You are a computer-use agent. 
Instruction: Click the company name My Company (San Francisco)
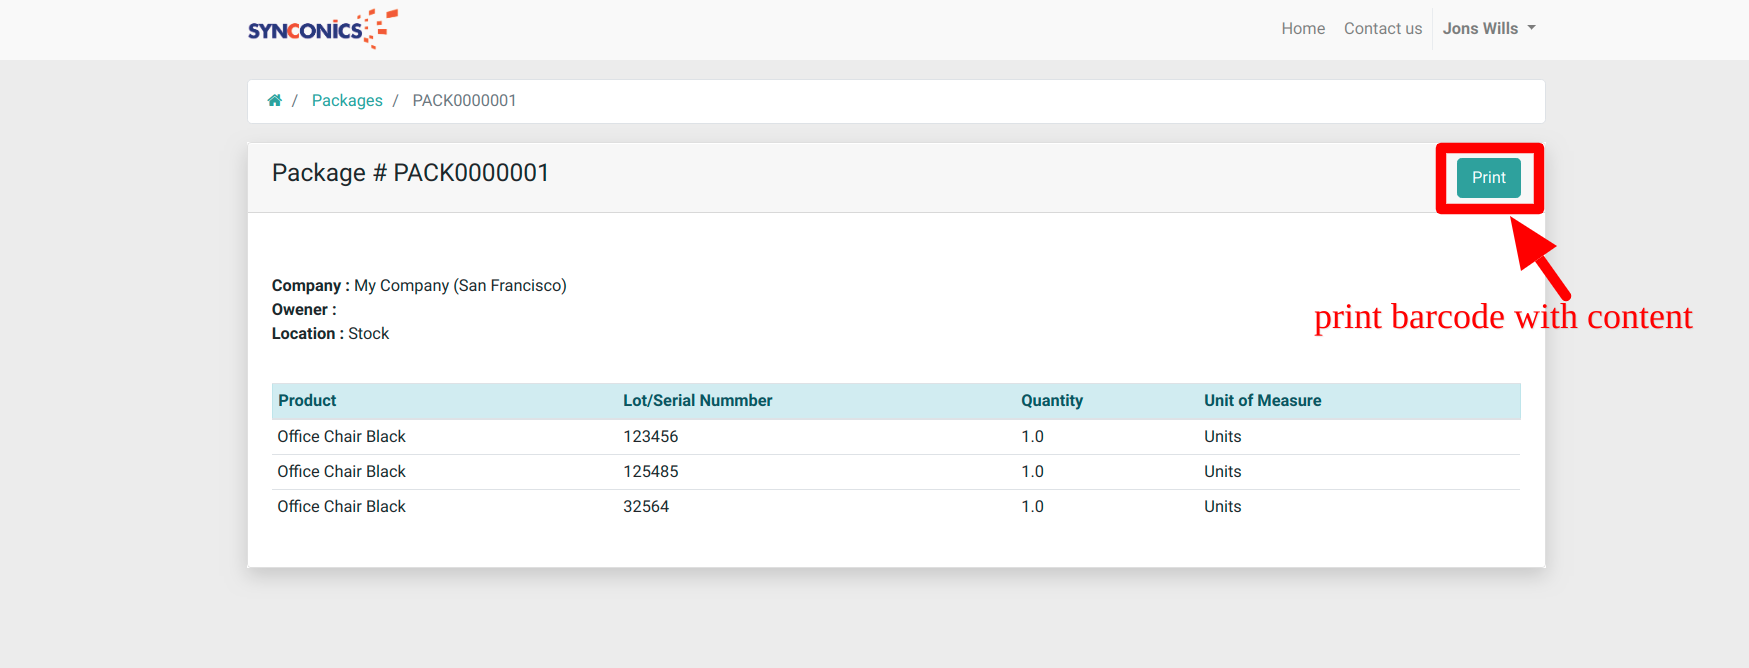click(x=460, y=286)
